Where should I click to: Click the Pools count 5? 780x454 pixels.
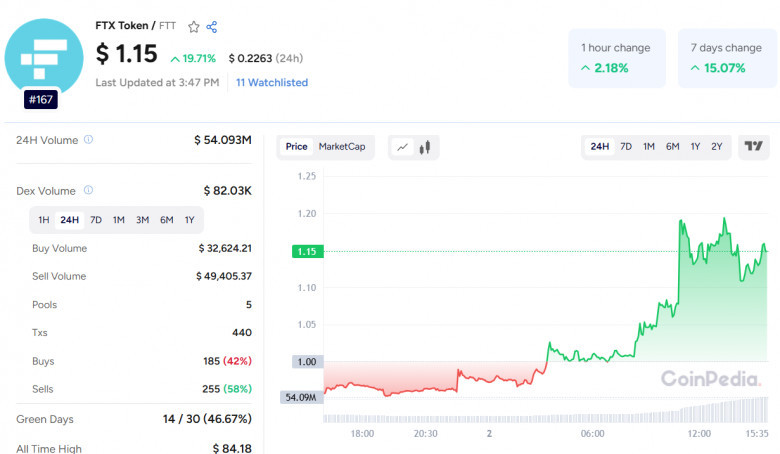click(249, 305)
